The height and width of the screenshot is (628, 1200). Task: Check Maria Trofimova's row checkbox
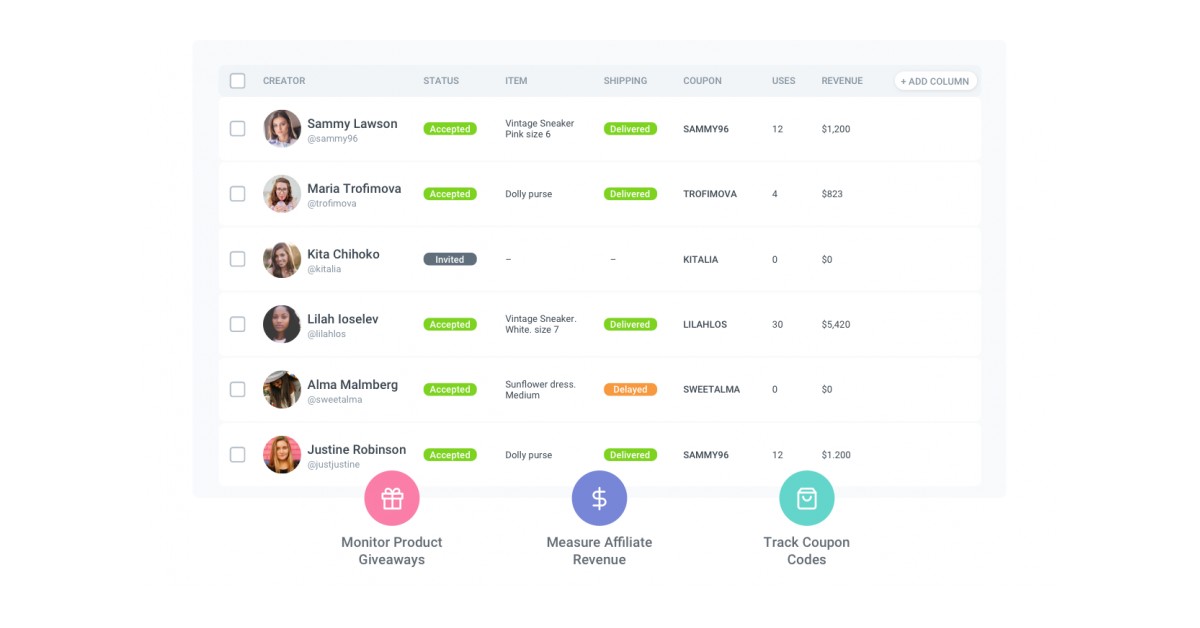tap(237, 193)
